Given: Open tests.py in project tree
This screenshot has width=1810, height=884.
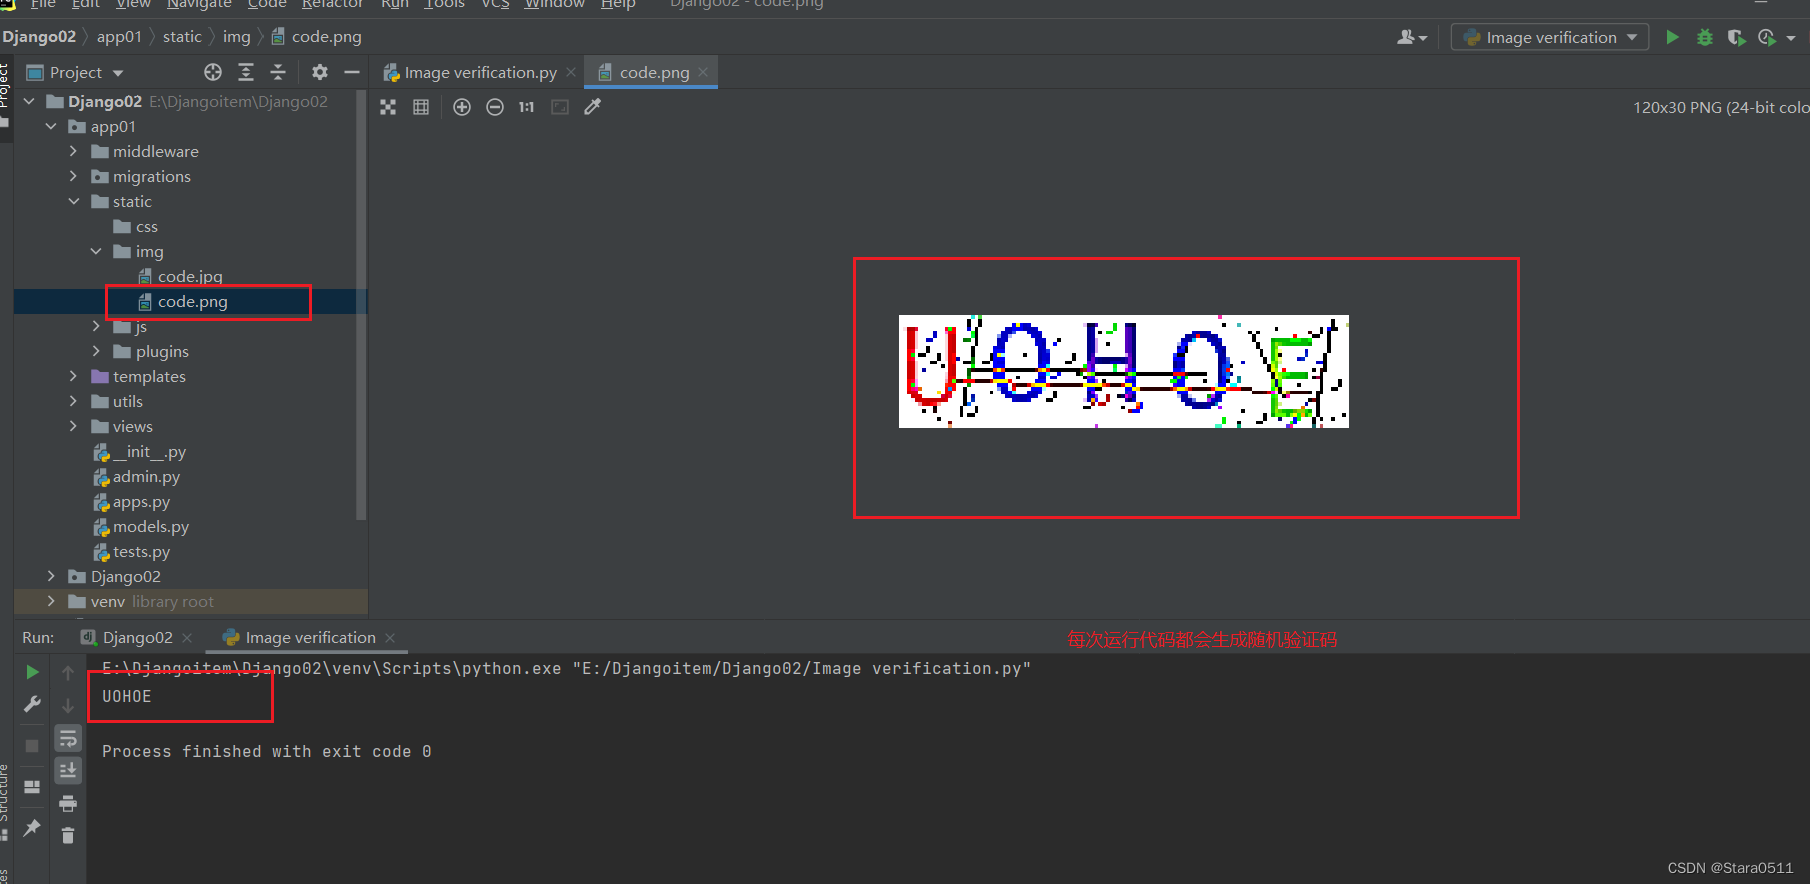Looking at the screenshot, I should [x=132, y=552].
